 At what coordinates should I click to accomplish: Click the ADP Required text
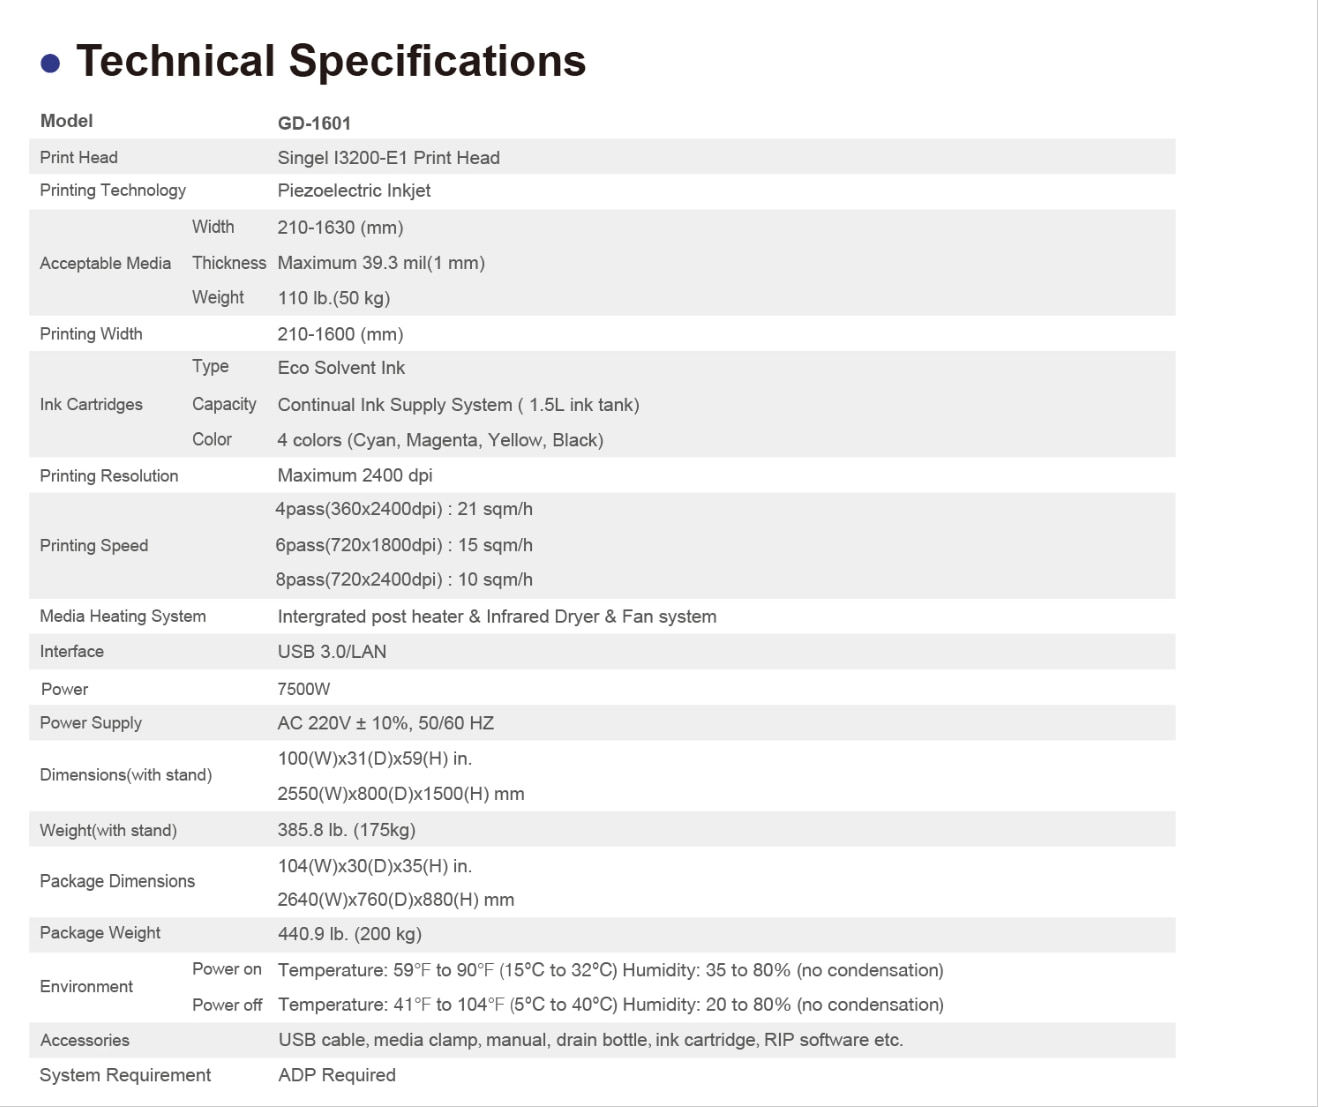[337, 1075]
